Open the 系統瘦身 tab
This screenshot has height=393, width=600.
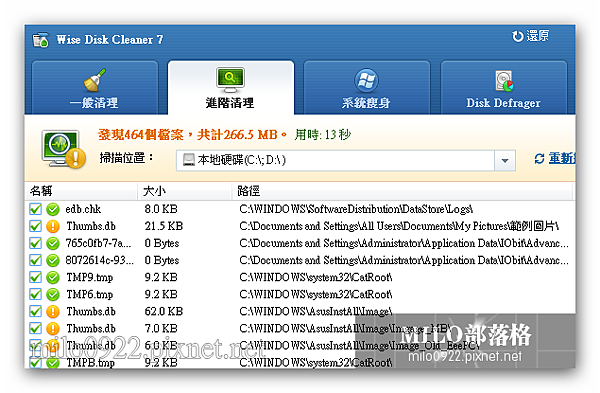click(x=367, y=88)
